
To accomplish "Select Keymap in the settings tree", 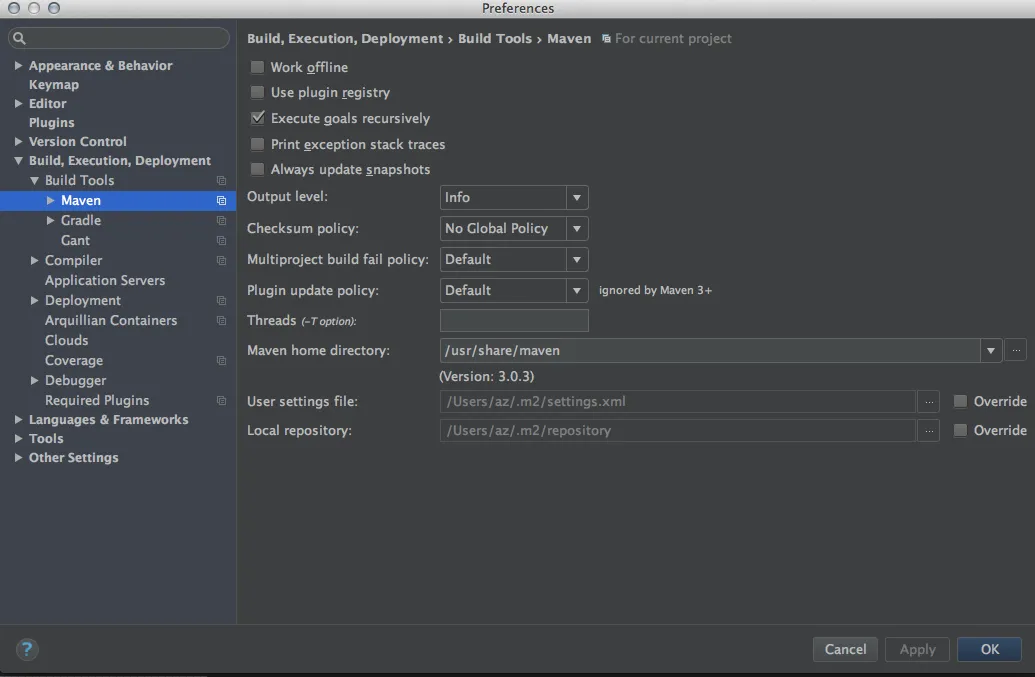I will [53, 84].
